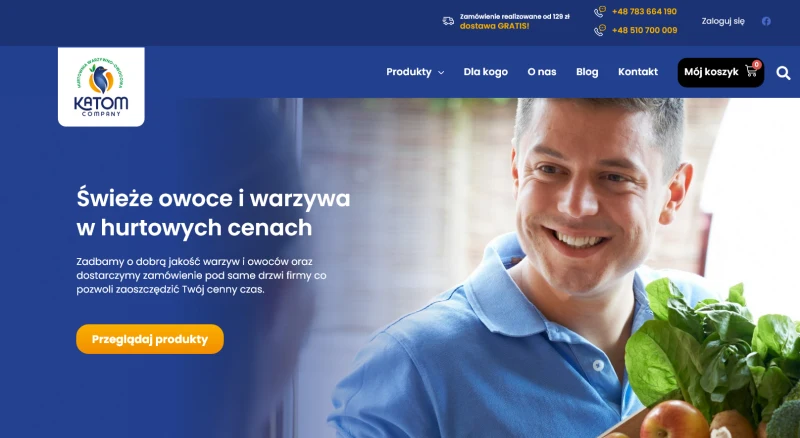800x438 pixels.
Task: Click the search magnifier icon
Action: (783, 73)
